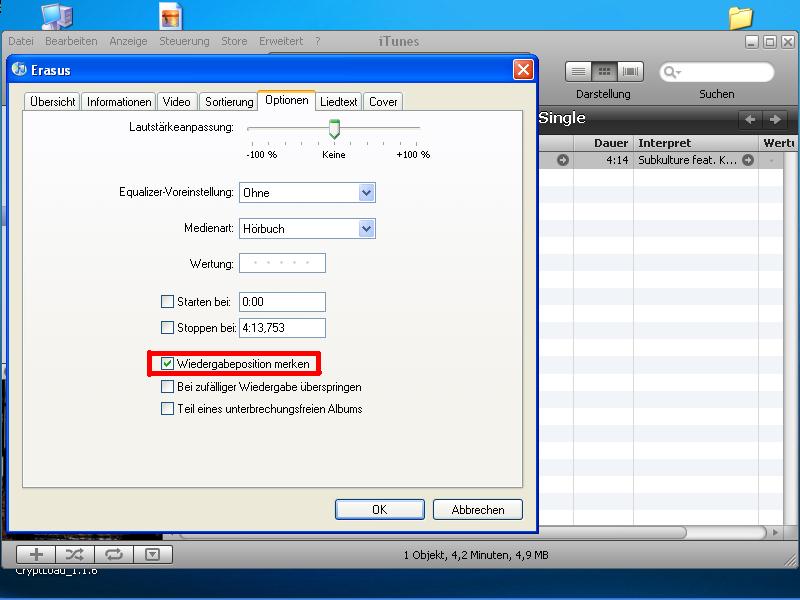Select the Subkulture feat. K... track row

pos(661,160)
